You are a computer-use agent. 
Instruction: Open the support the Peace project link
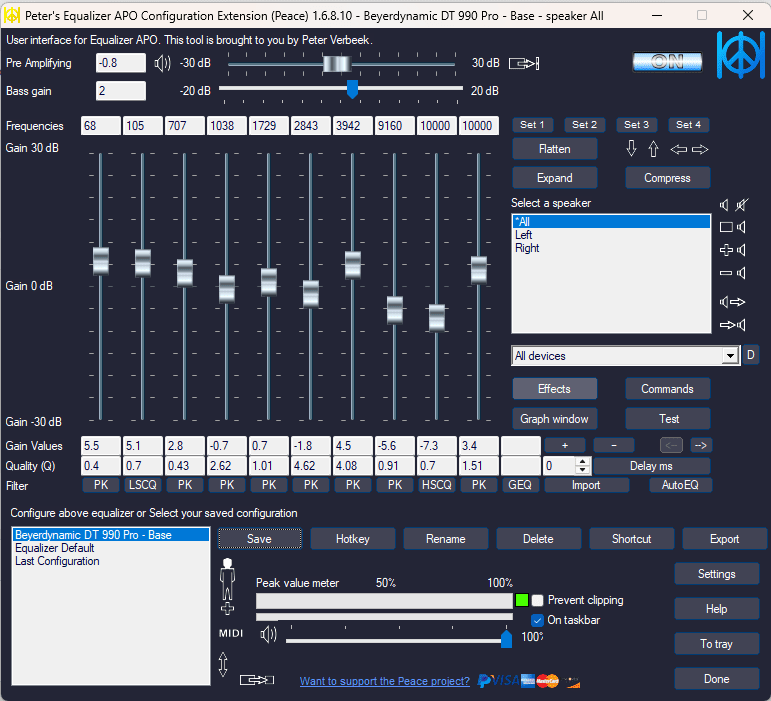(x=385, y=681)
